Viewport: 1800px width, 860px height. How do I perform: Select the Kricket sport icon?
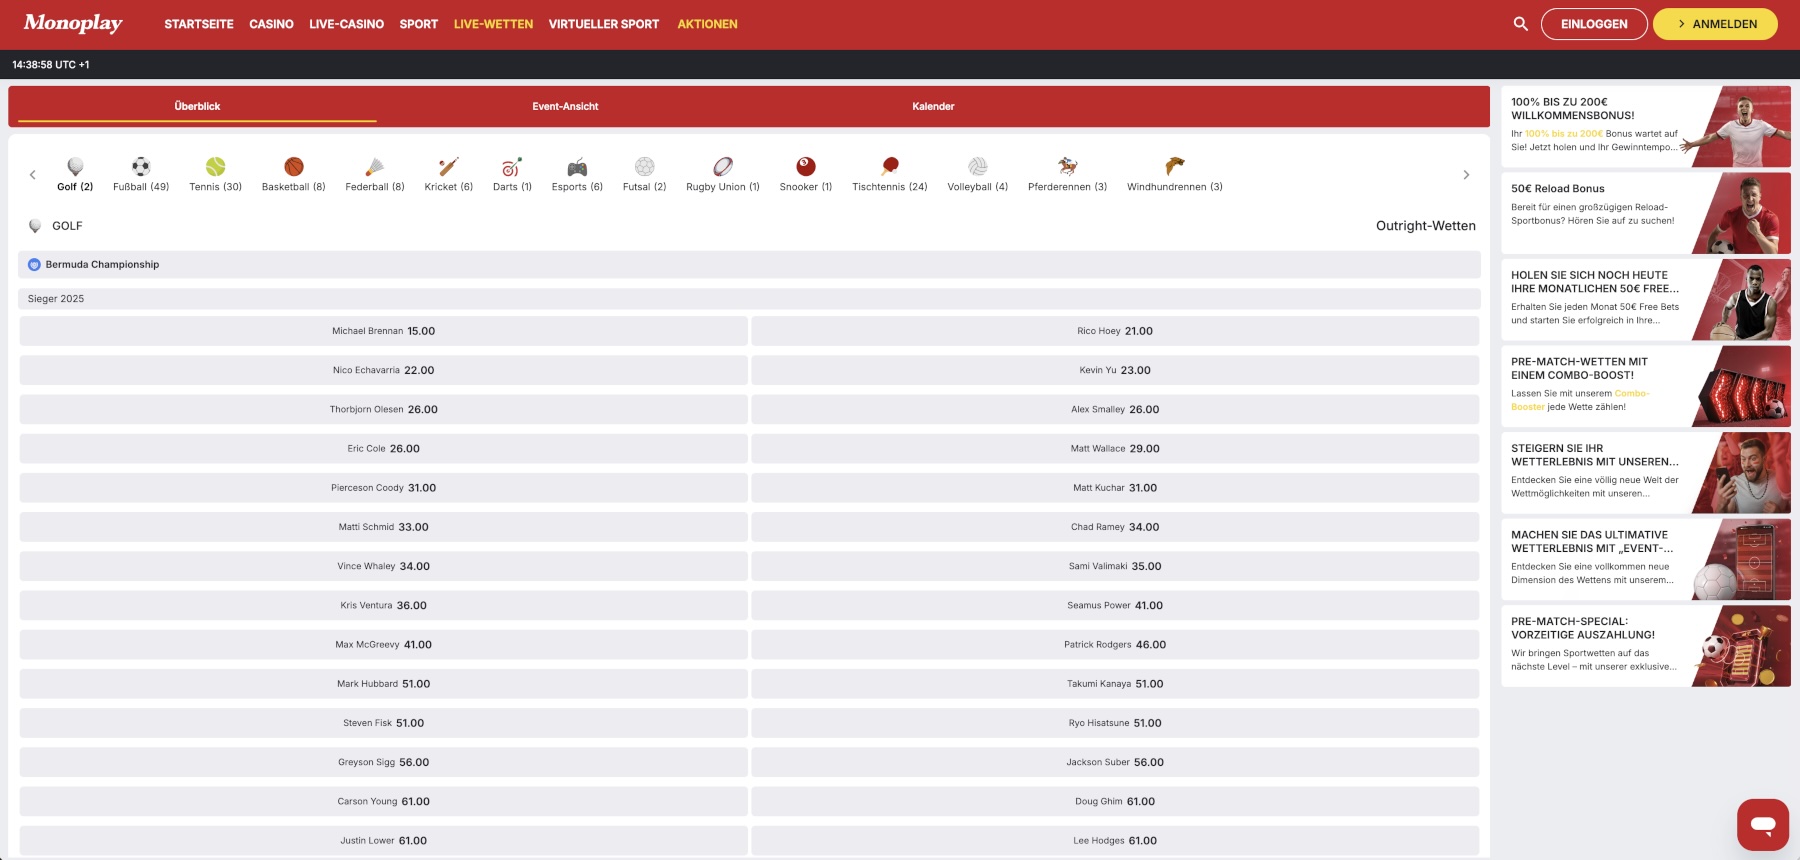pos(449,167)
